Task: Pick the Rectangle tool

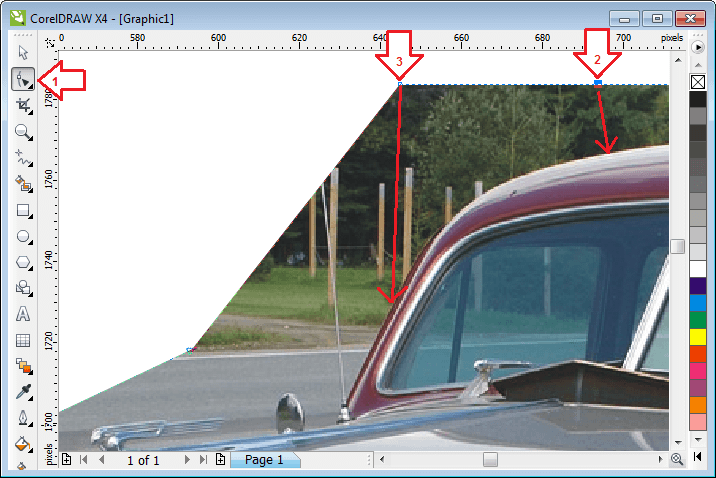Action: pos(23,210)
